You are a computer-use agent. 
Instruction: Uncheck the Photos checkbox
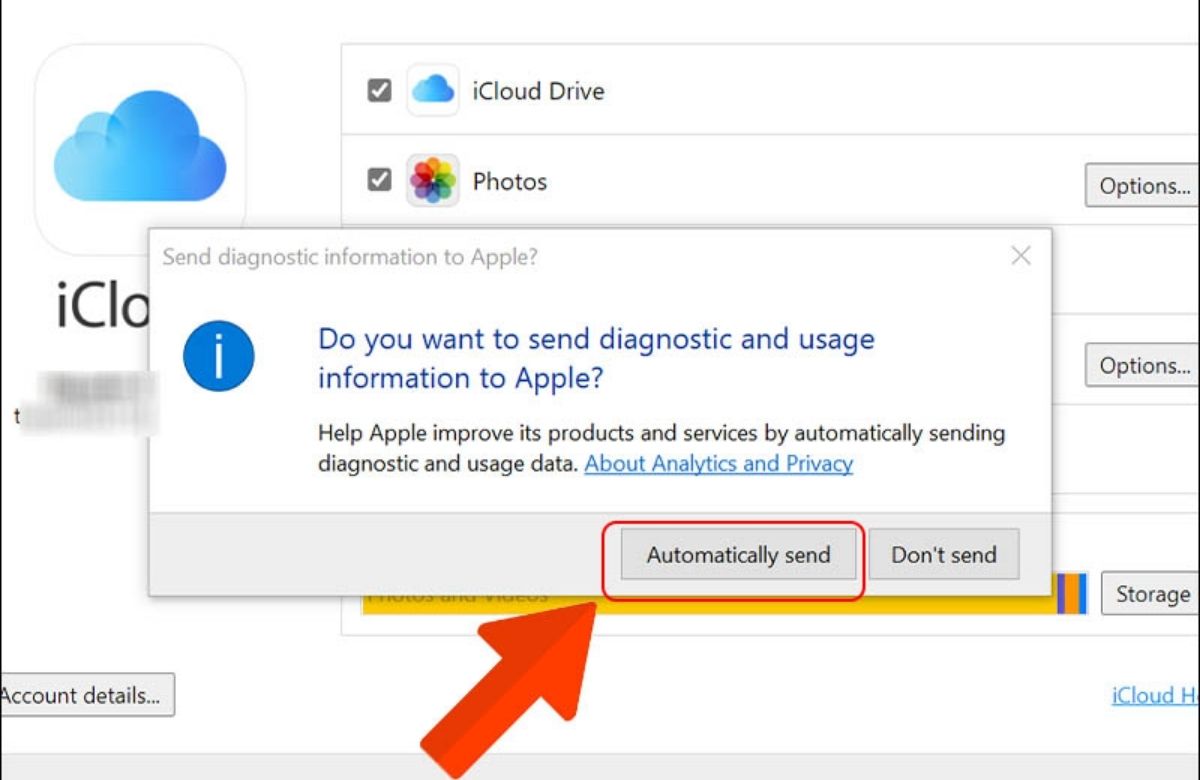[379, 181]
